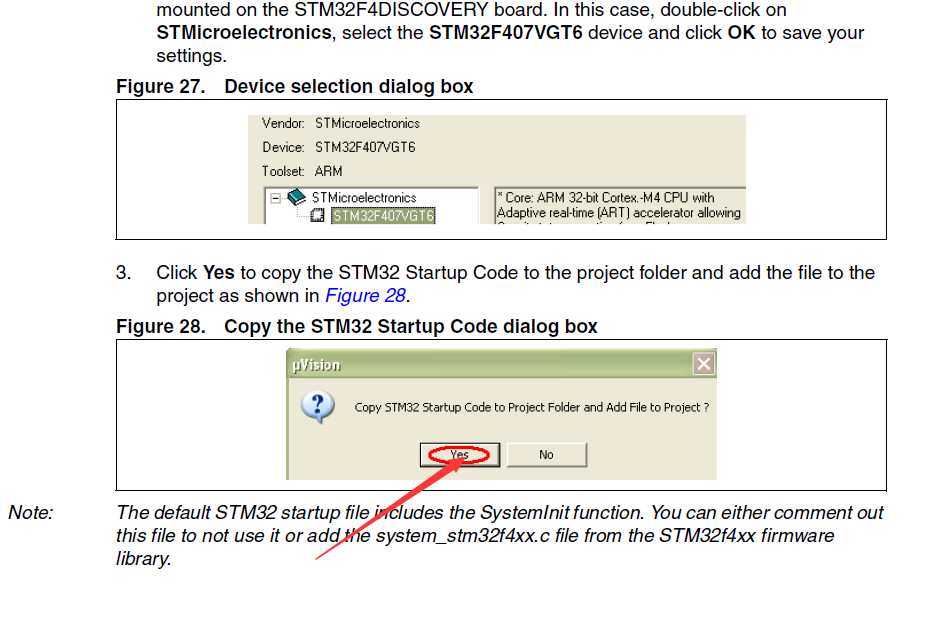This screenshot has width=943, height=632.
Task: Click the No button in µVision dialog
Action: tap(546, 455)
